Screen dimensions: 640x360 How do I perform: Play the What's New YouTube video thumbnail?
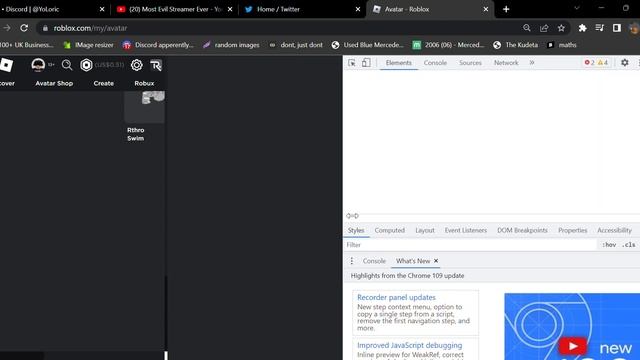tap(572, 347)
